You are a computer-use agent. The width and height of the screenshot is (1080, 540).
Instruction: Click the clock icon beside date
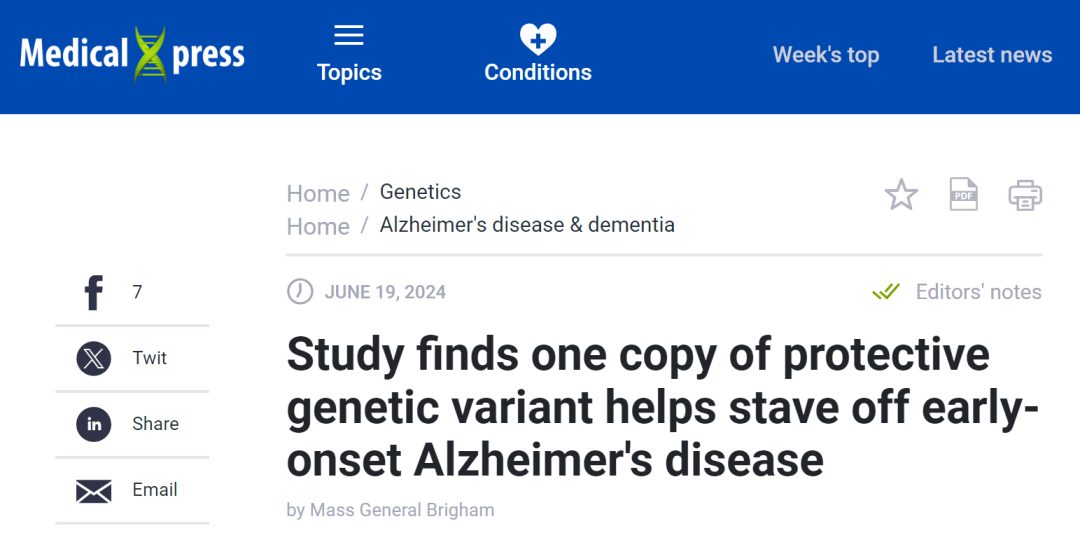(x=300, y=291)
